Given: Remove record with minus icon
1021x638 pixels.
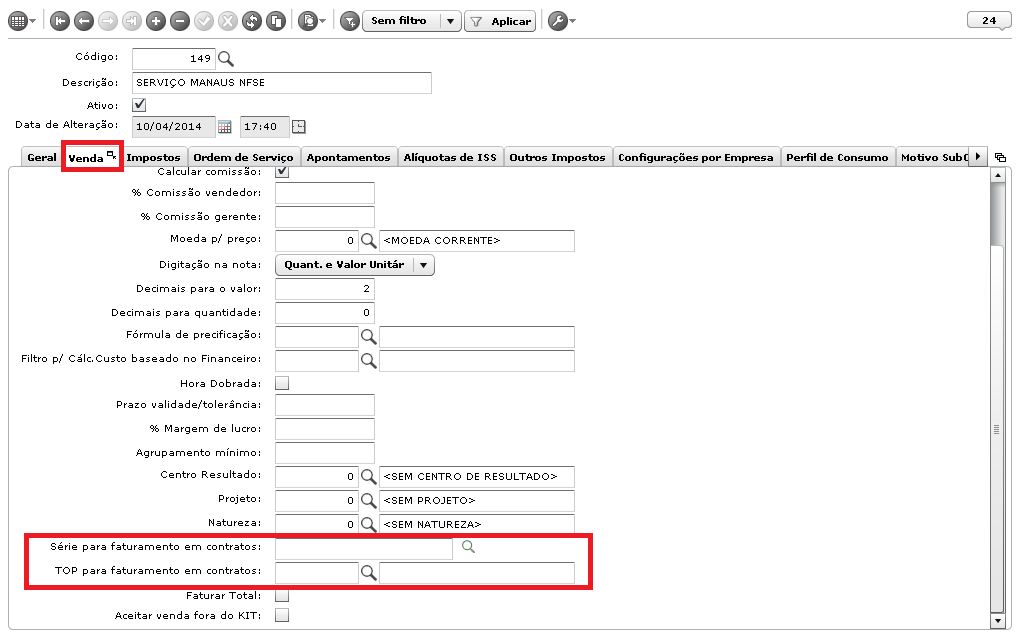Looking at the screenshot, I should 180,21.
